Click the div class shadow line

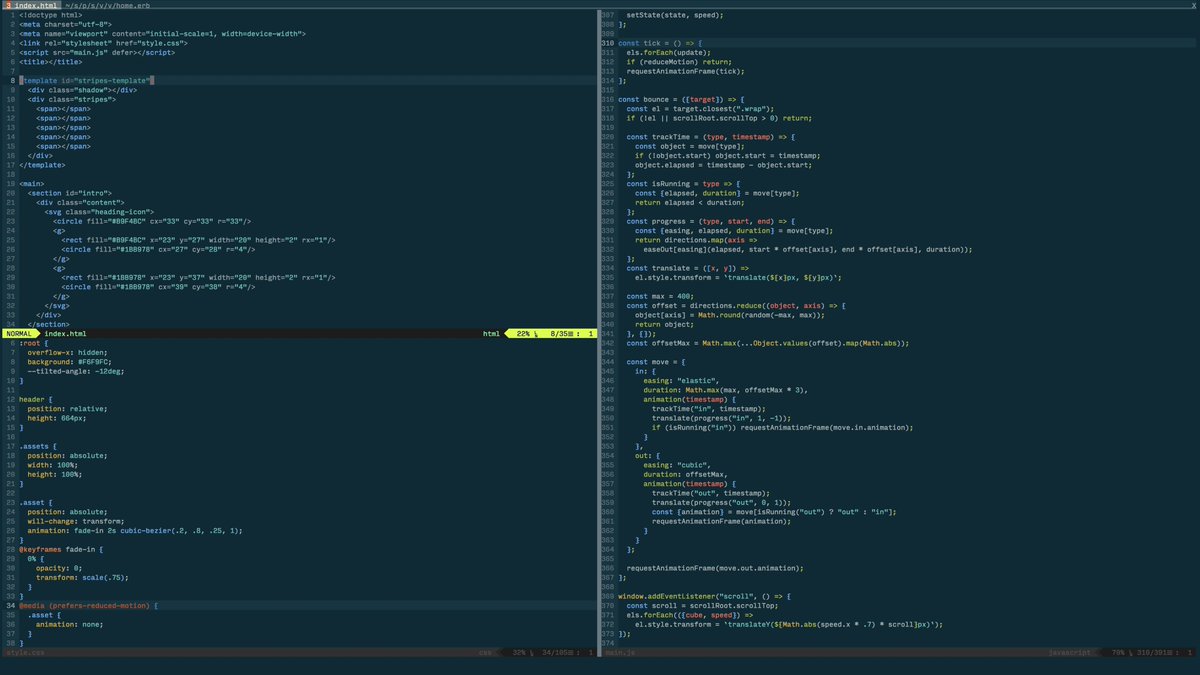[x=82, y=89]
